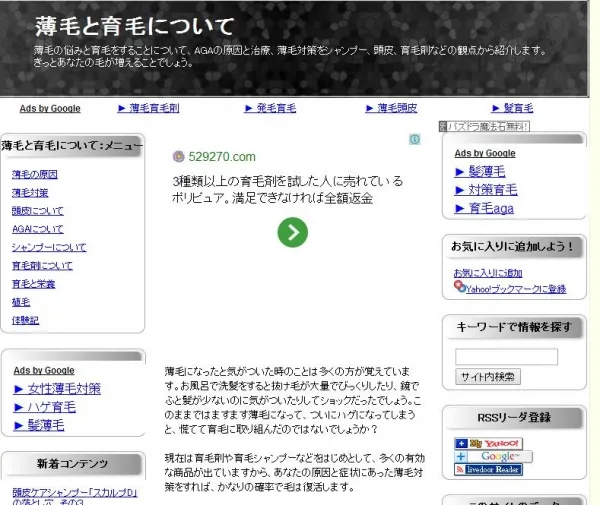The height and width of the screenshot is (505, 600).
Task: Click the green arrow button in the ad
Action: coord(293,232)
